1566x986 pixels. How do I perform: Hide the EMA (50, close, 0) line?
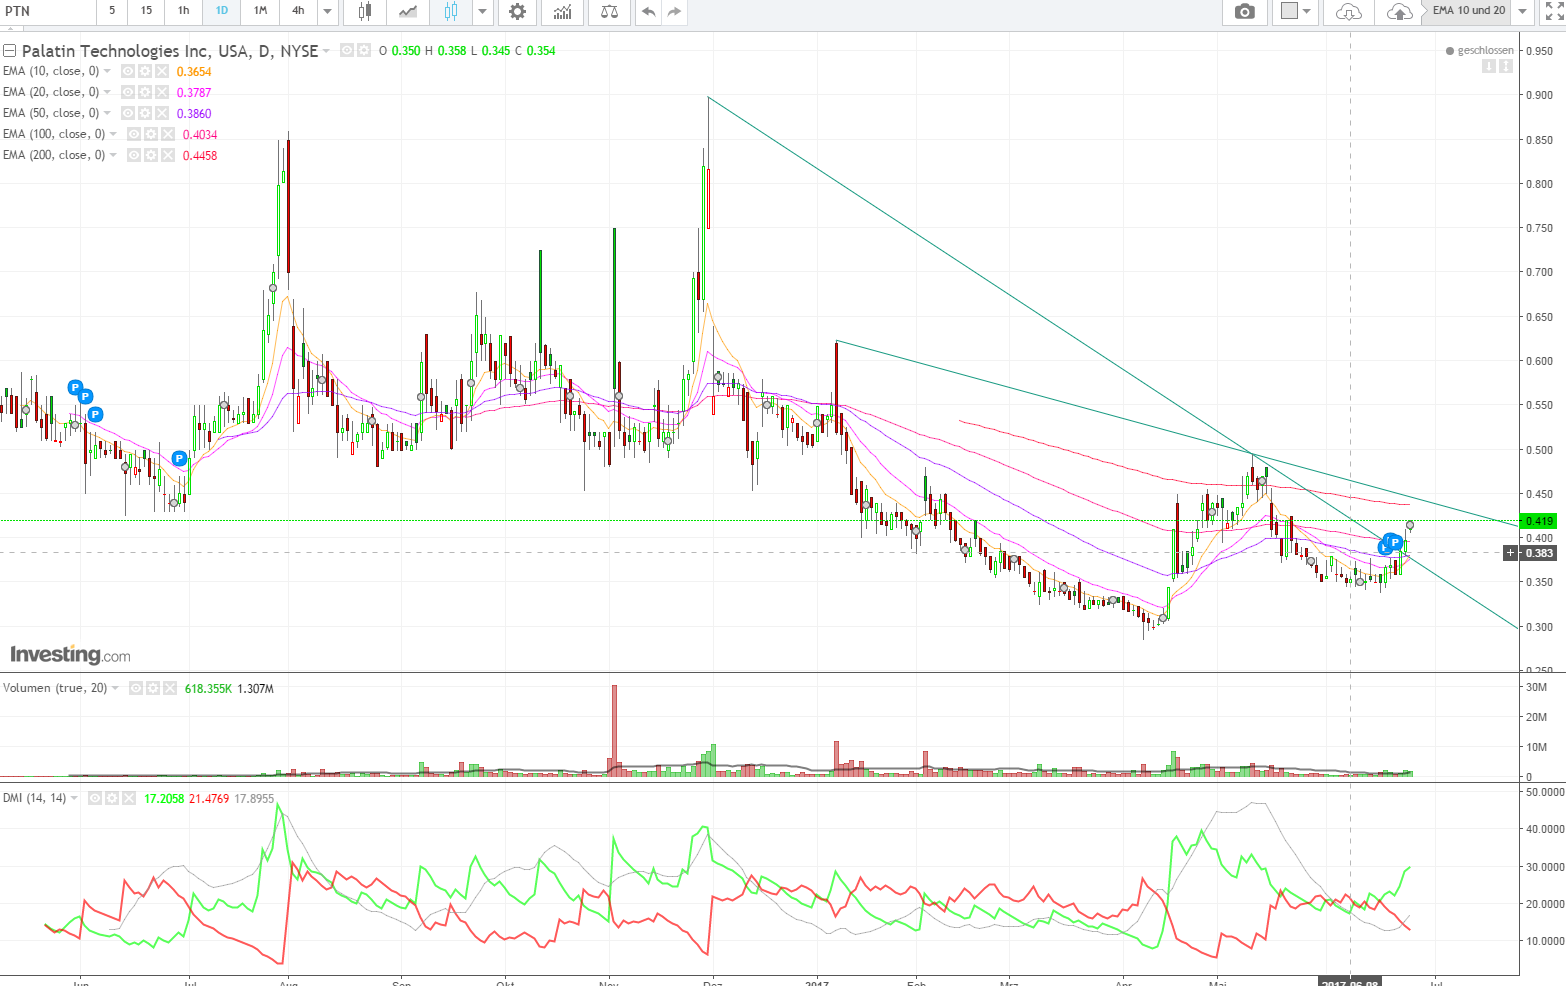[x=128, y=114]
